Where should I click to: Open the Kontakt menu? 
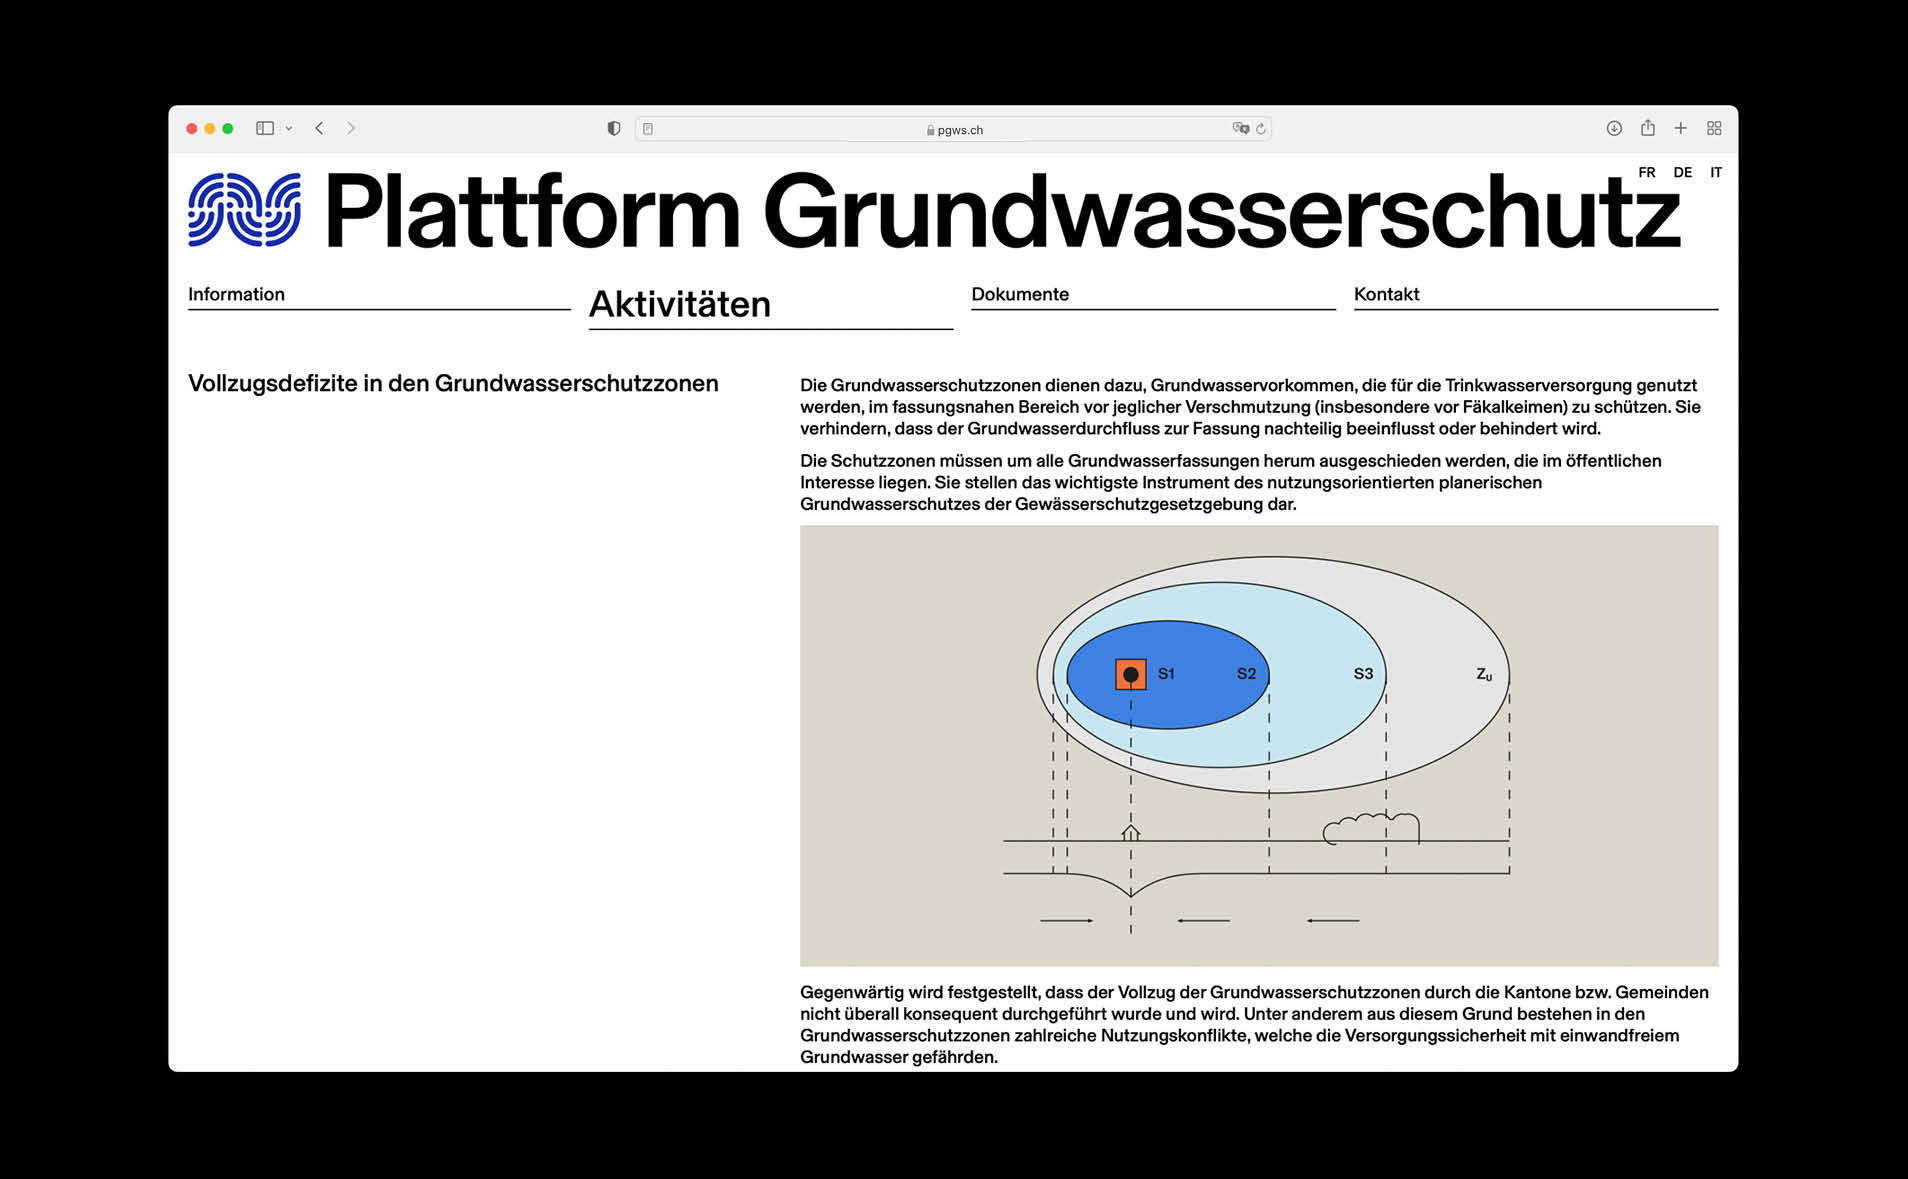click(1536, 295)
